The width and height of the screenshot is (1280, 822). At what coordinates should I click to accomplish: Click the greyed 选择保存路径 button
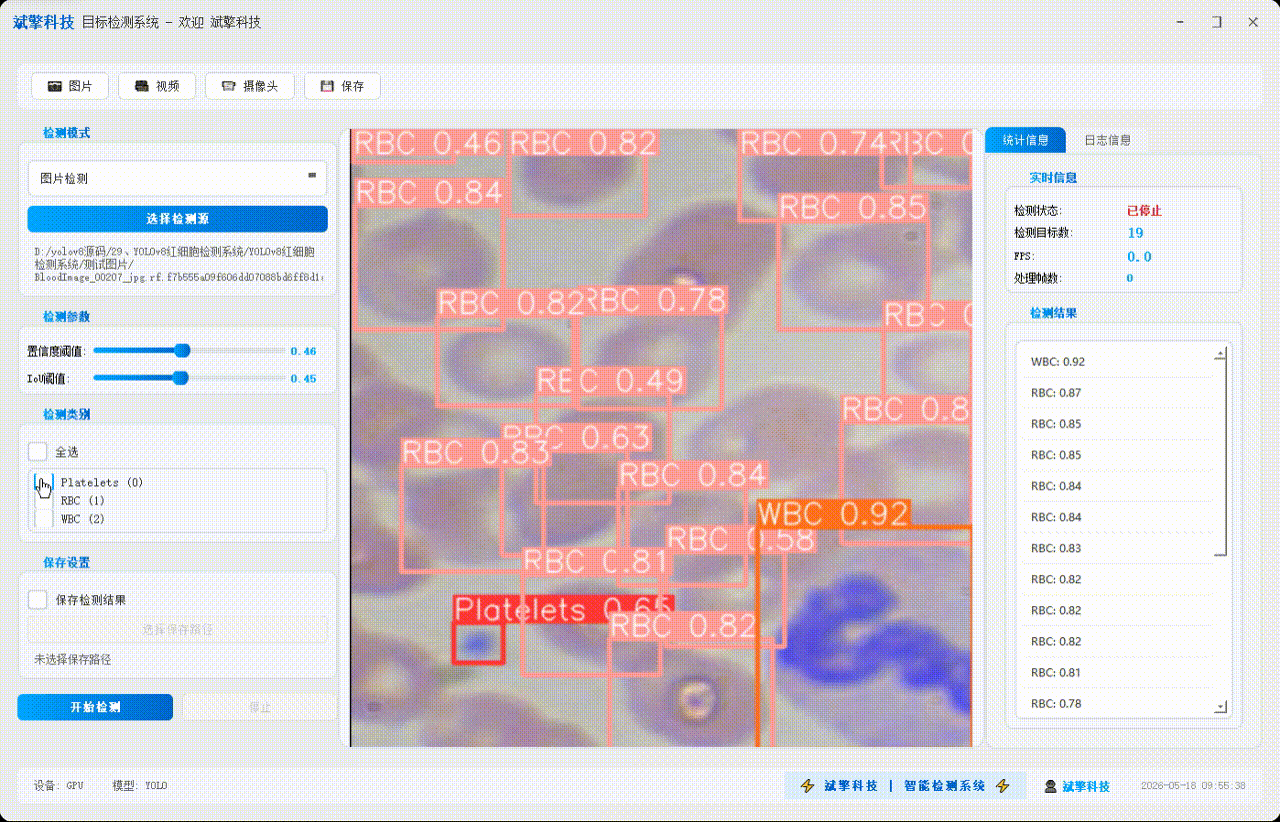[177, 630]
